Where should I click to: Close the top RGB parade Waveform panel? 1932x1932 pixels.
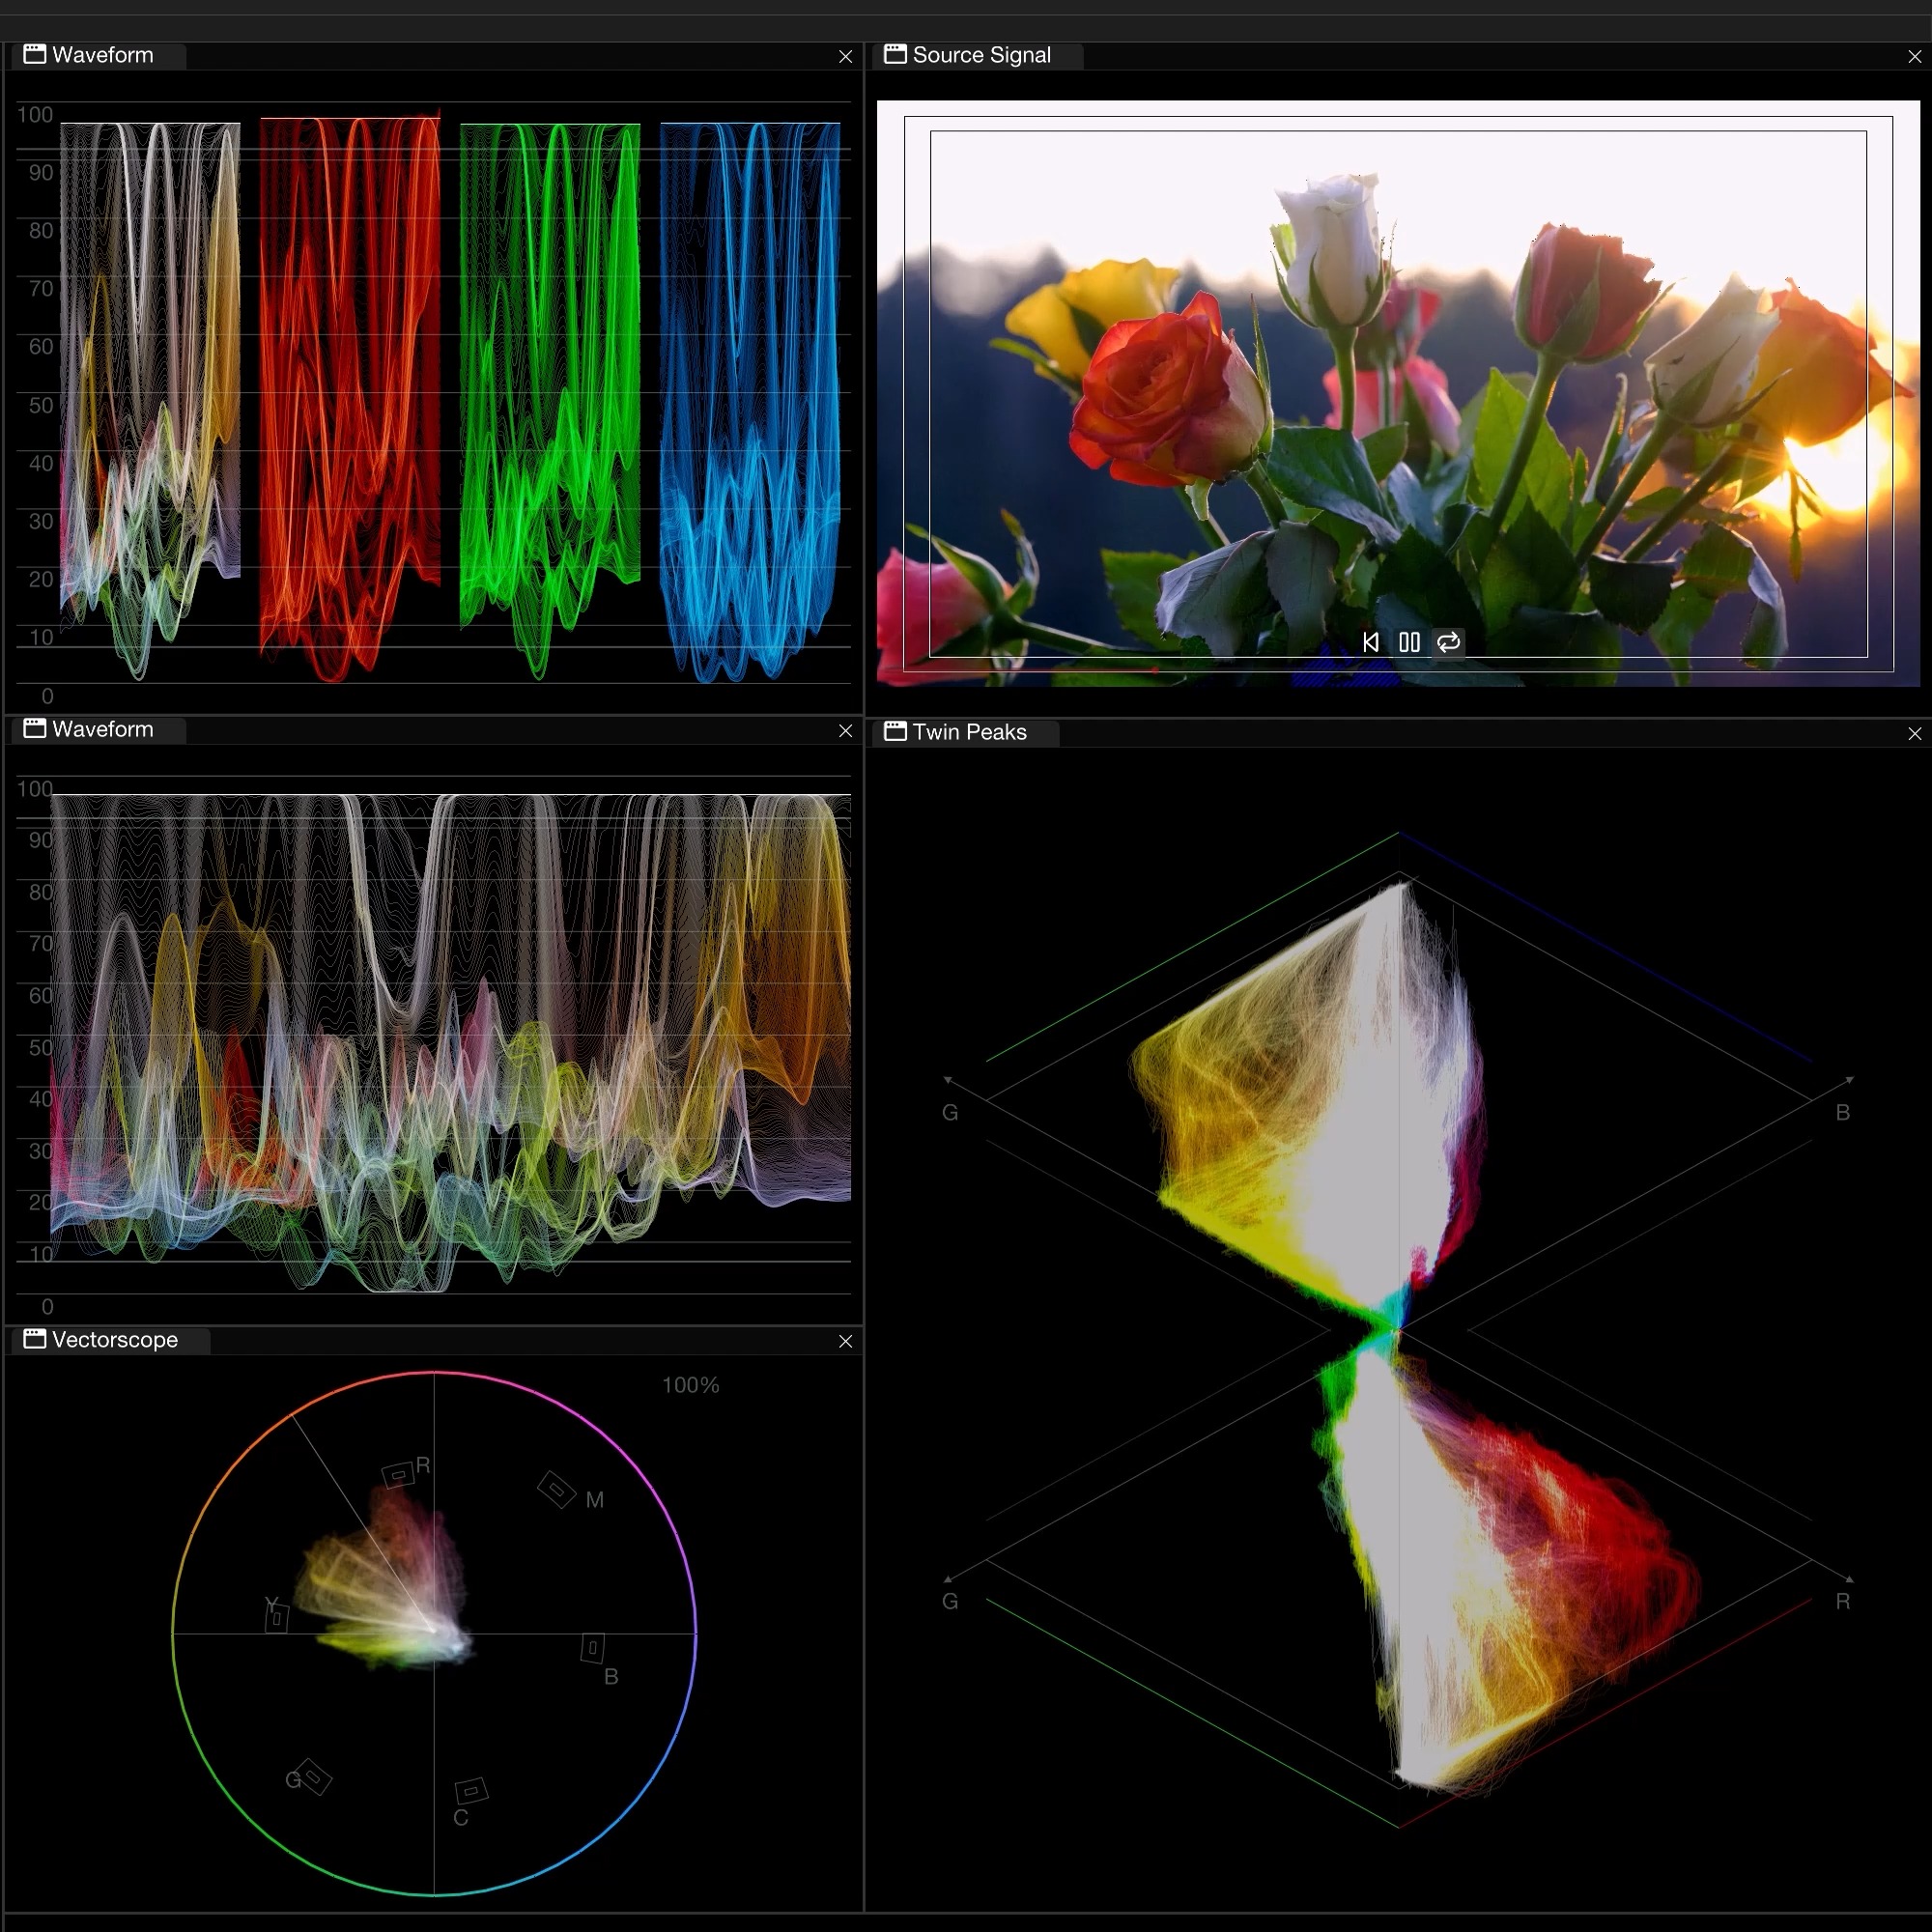pos(845,57)
